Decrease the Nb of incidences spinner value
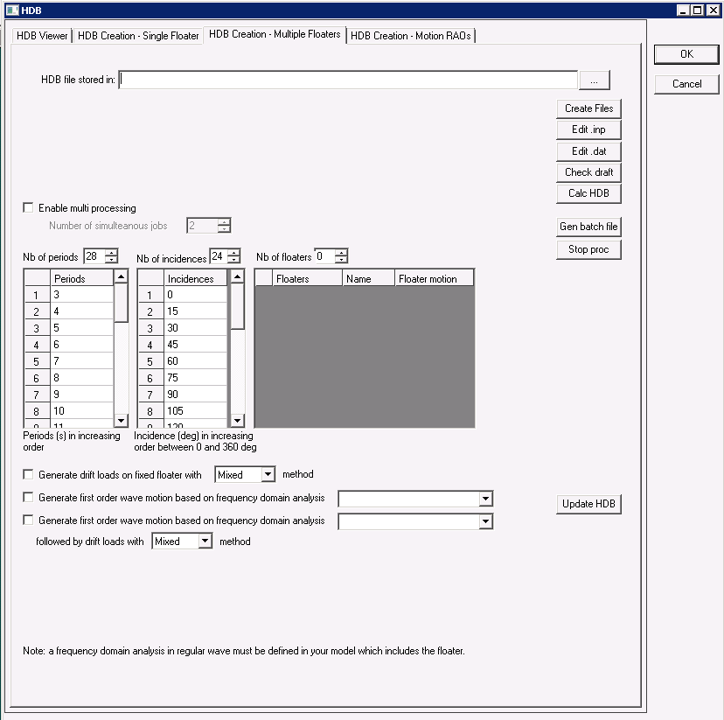Viewport: 724px width, 720px height. pos(233,260)
